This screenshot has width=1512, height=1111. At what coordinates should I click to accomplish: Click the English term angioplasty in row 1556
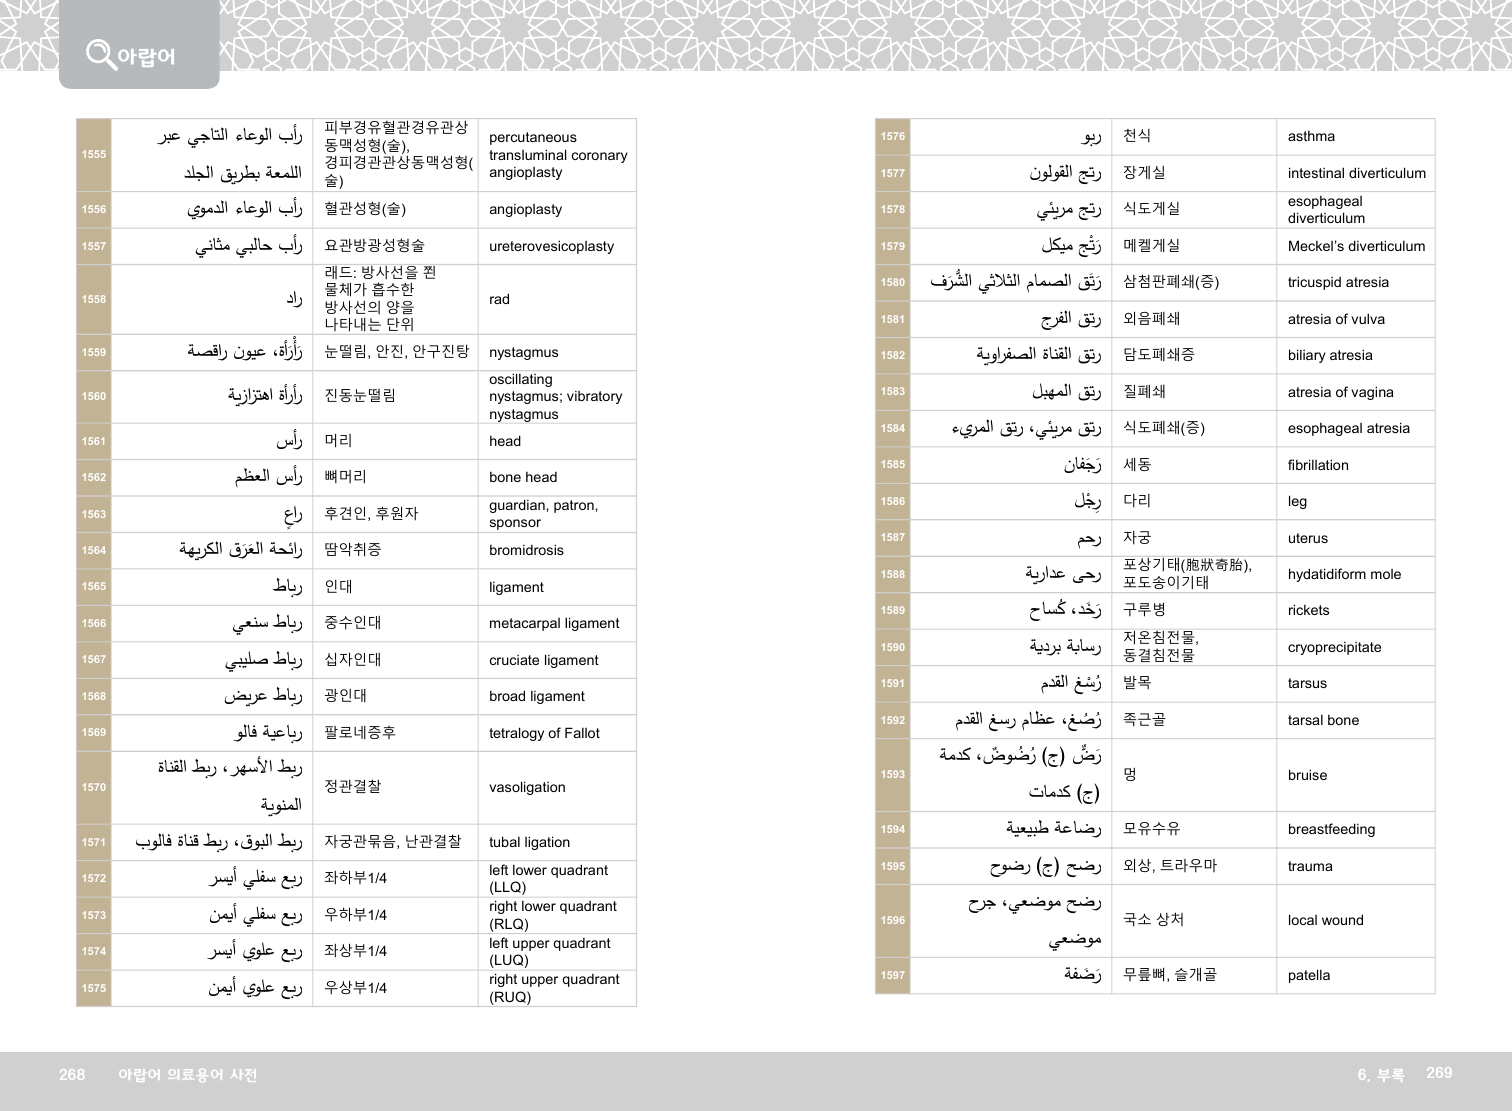525,209
